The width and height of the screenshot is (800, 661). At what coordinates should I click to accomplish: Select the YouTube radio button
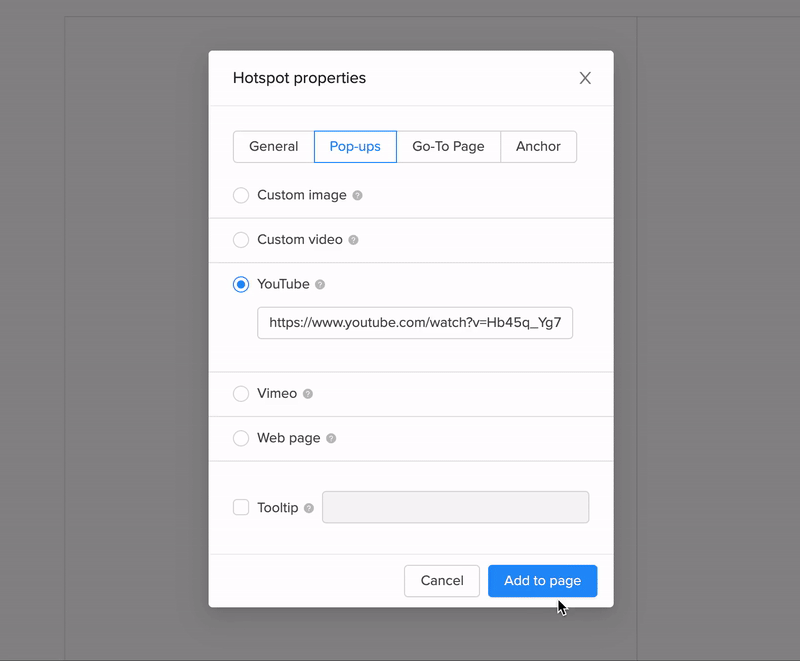pyautogui.click(x=241, y=284)
